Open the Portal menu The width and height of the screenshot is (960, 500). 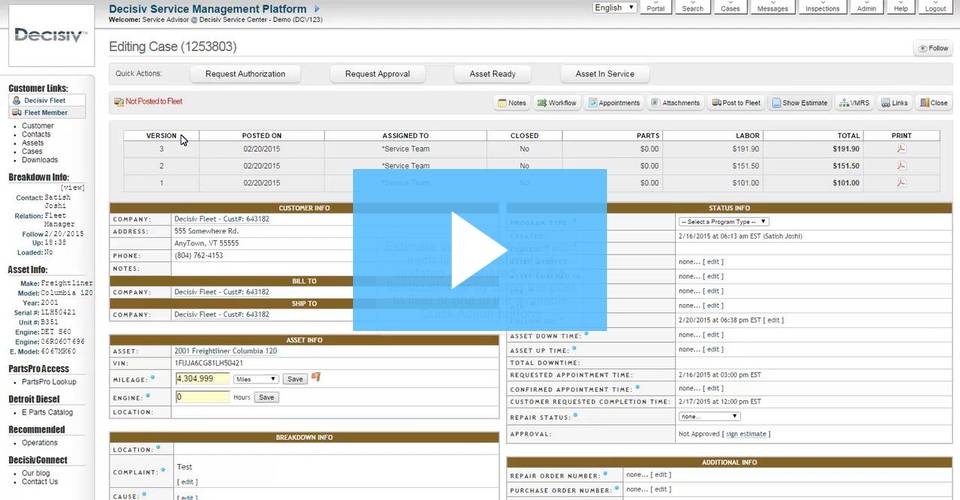(x=655, y=7)
